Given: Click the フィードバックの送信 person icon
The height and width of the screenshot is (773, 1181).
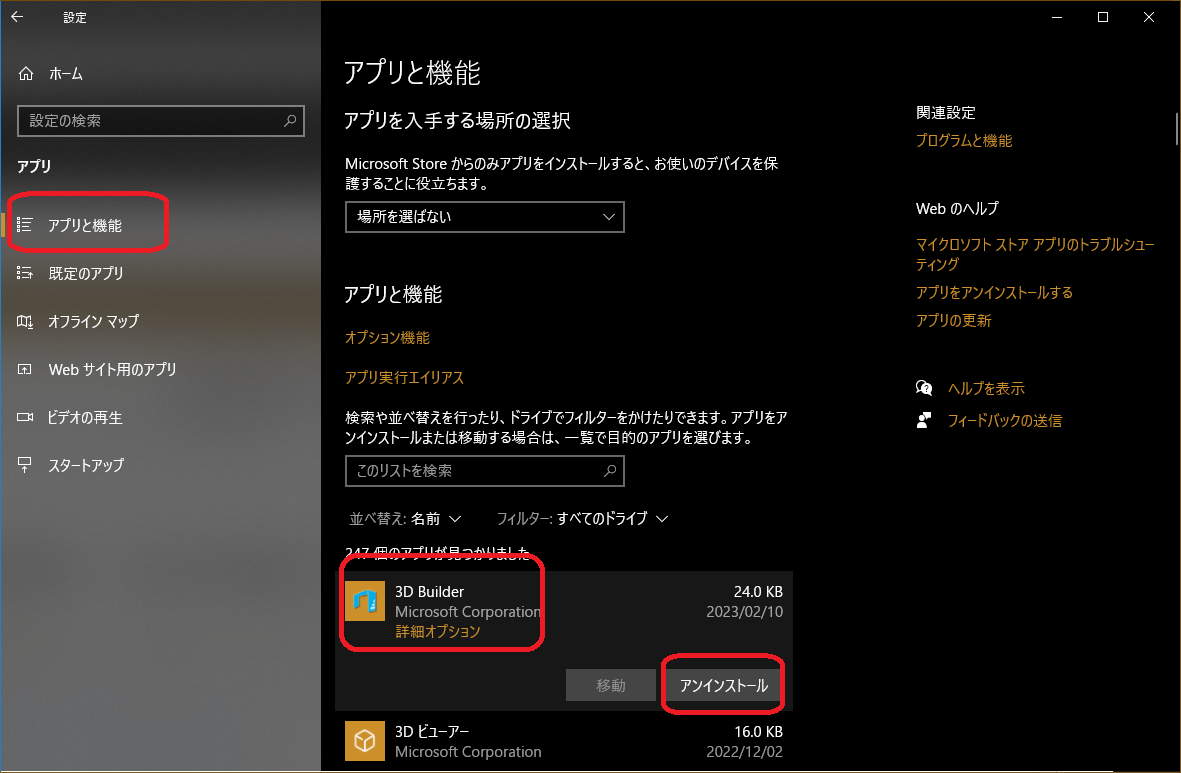Looking at the screenshot, I should (924, 420).
